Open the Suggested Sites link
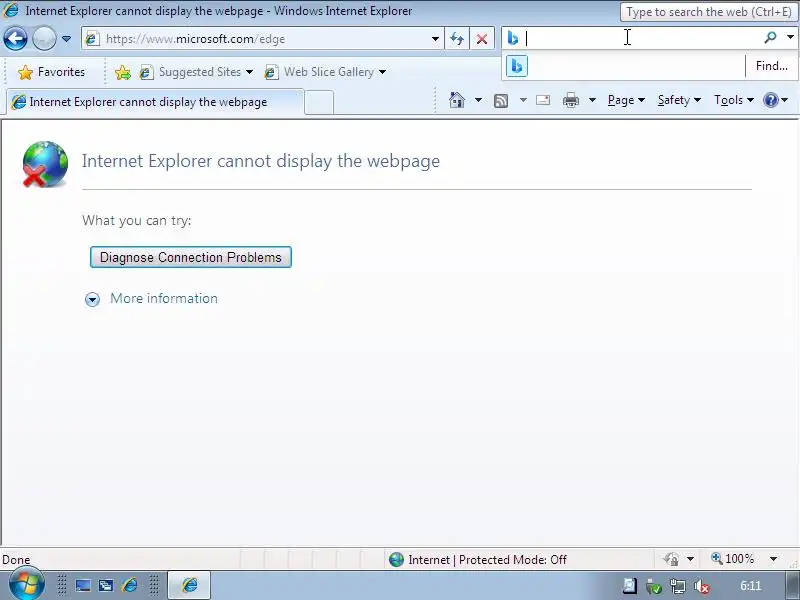 point(190,72)
